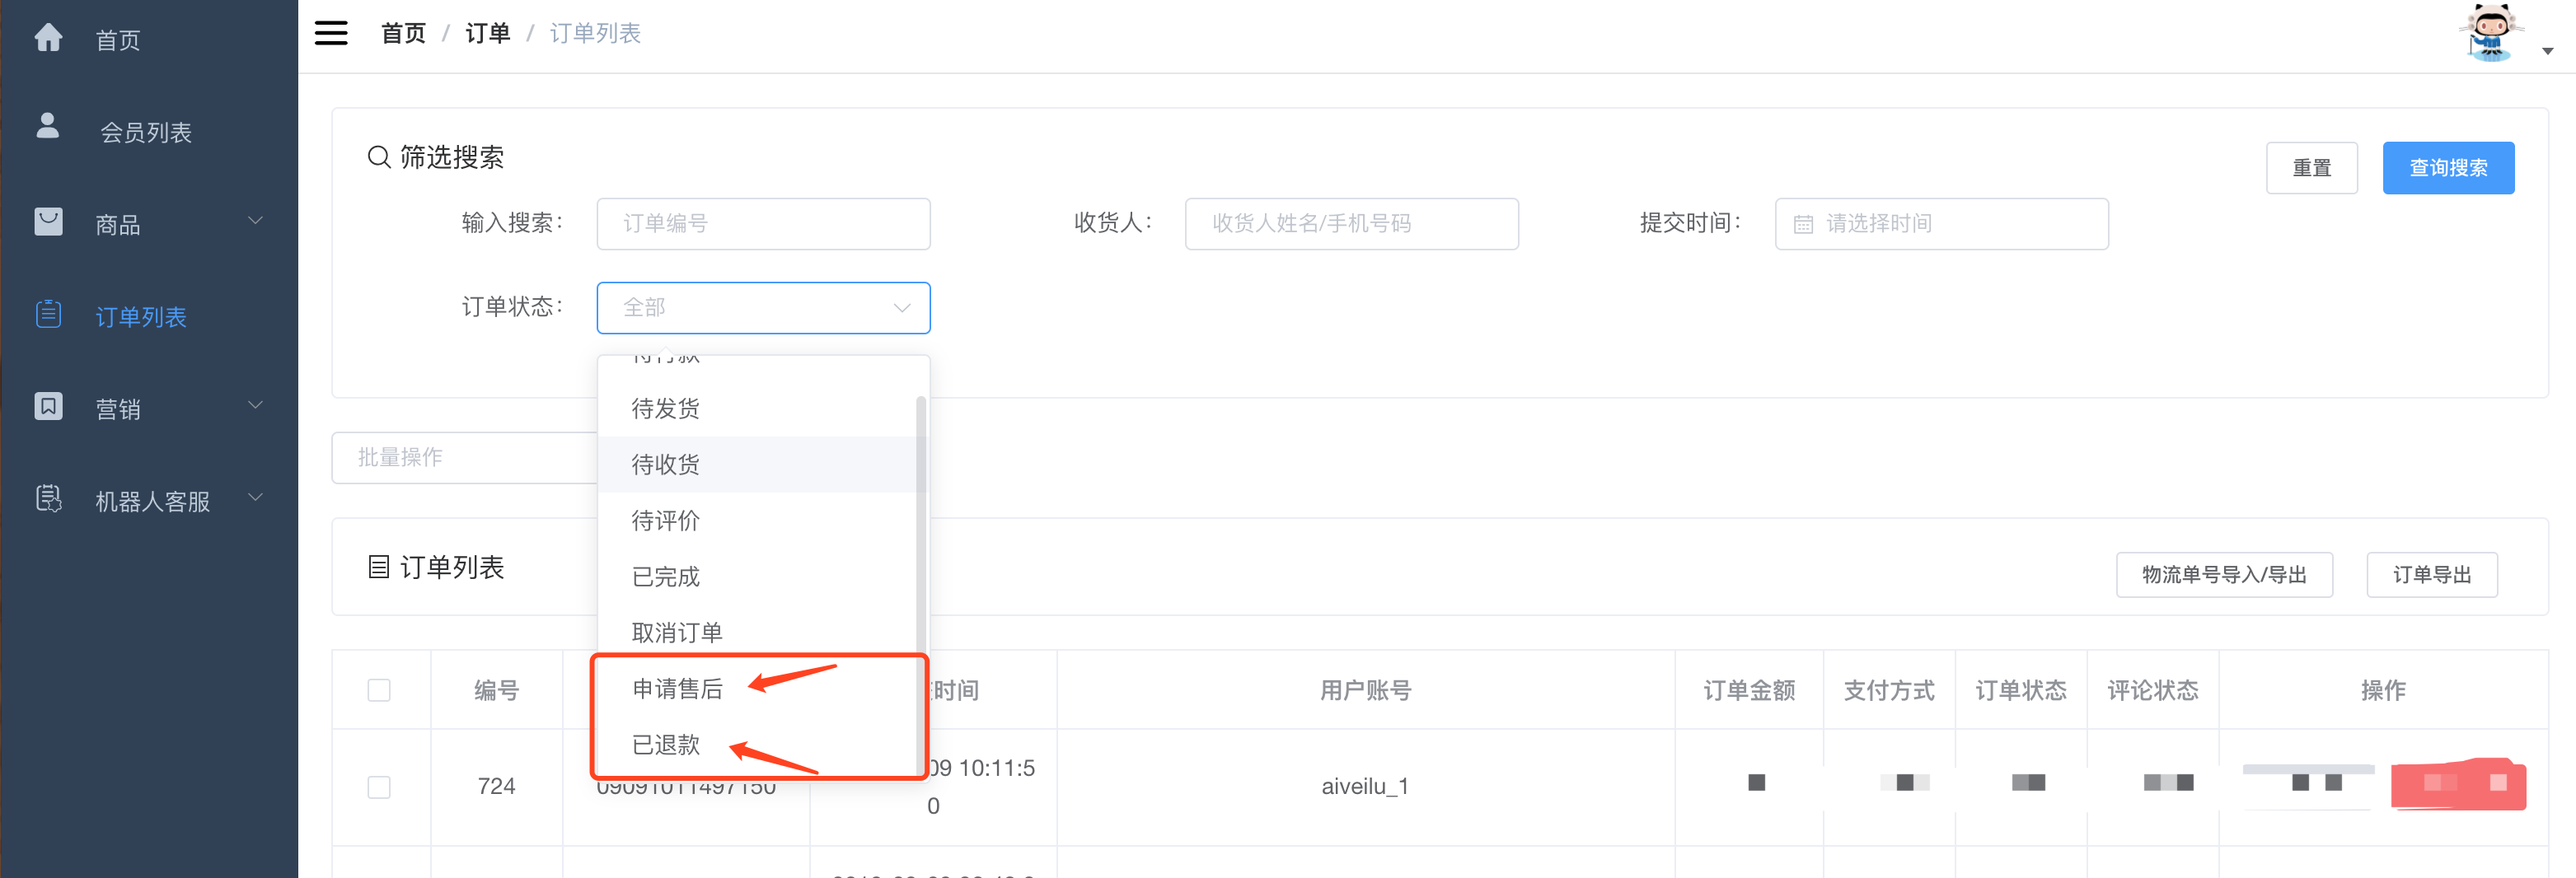
Task: Open the 请选择时间 date picker
Action: [1941, 224]
